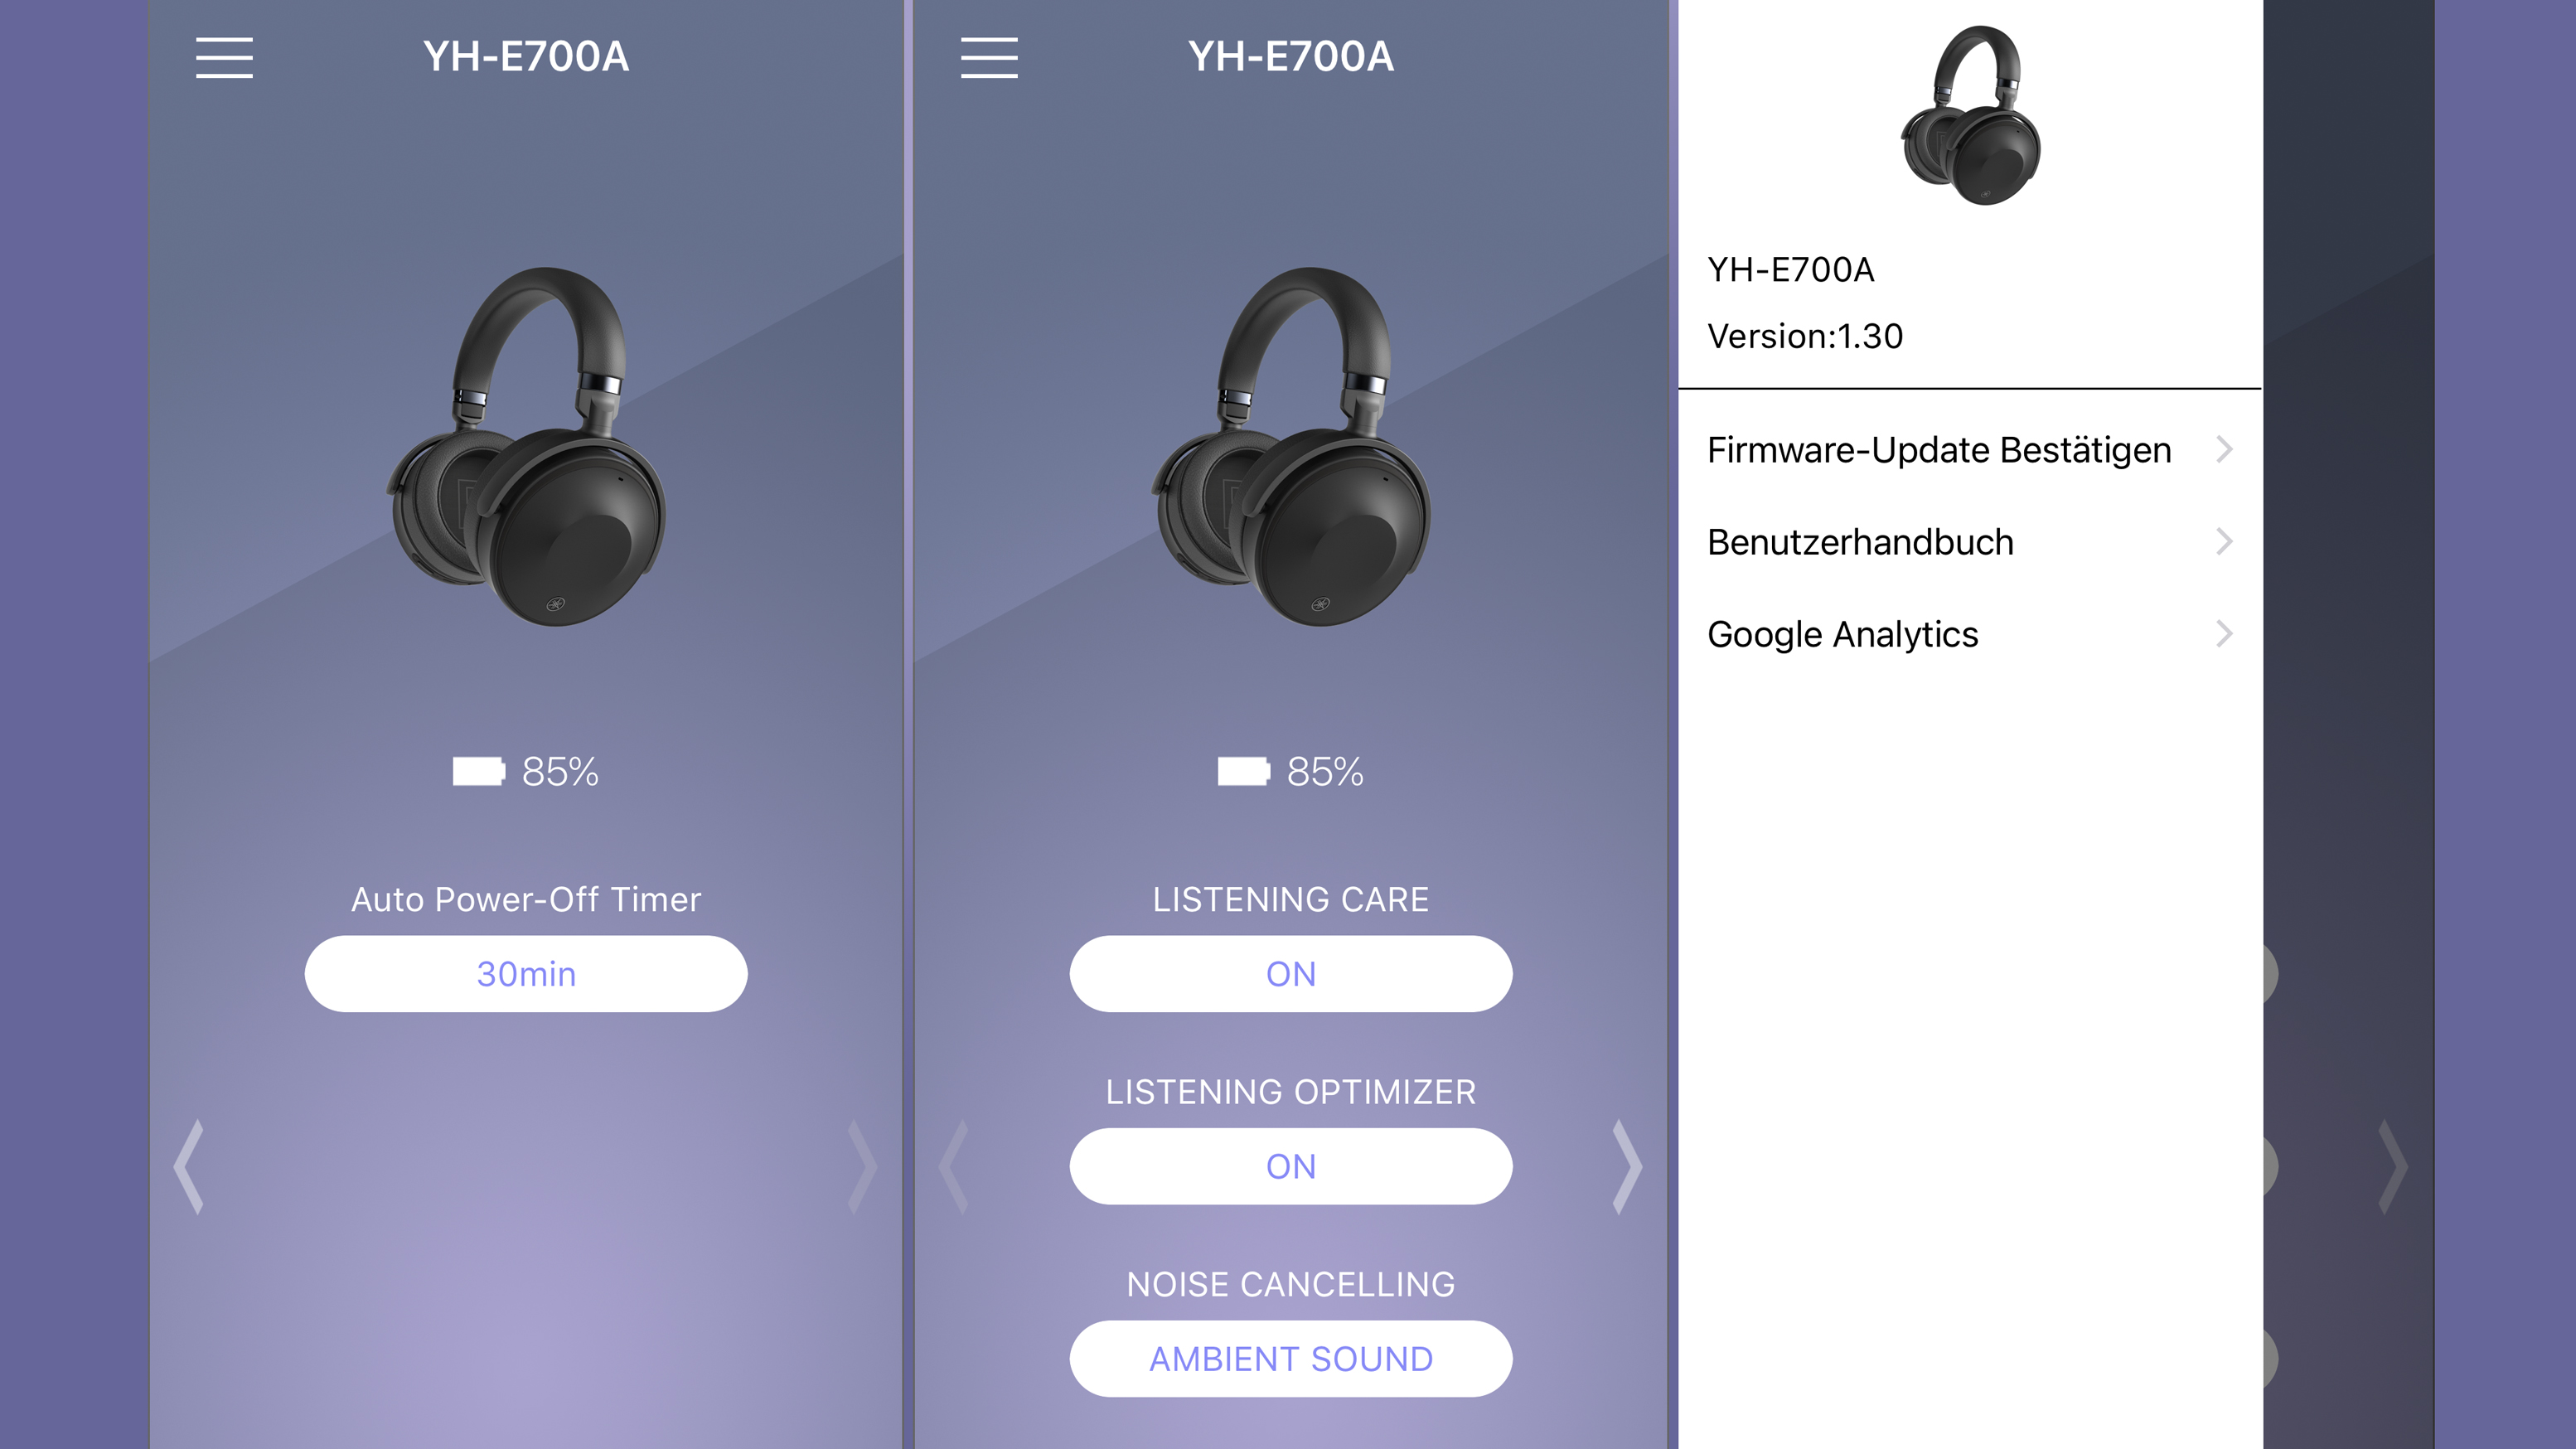Tap Firmware-Update Bestätigen text

point(1939,450)
